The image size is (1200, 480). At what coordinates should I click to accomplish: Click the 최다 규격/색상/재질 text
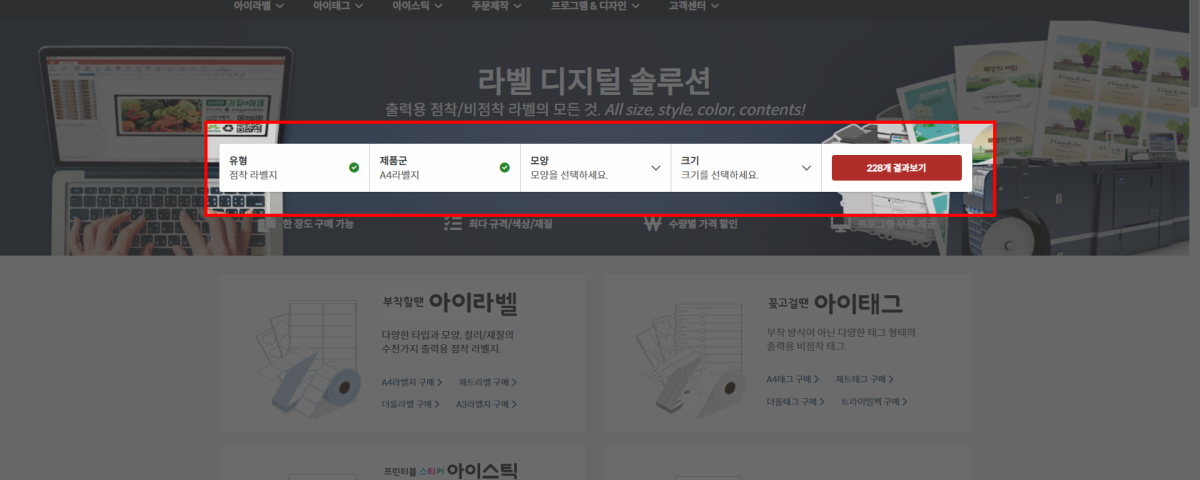click(x=510, y=224)
